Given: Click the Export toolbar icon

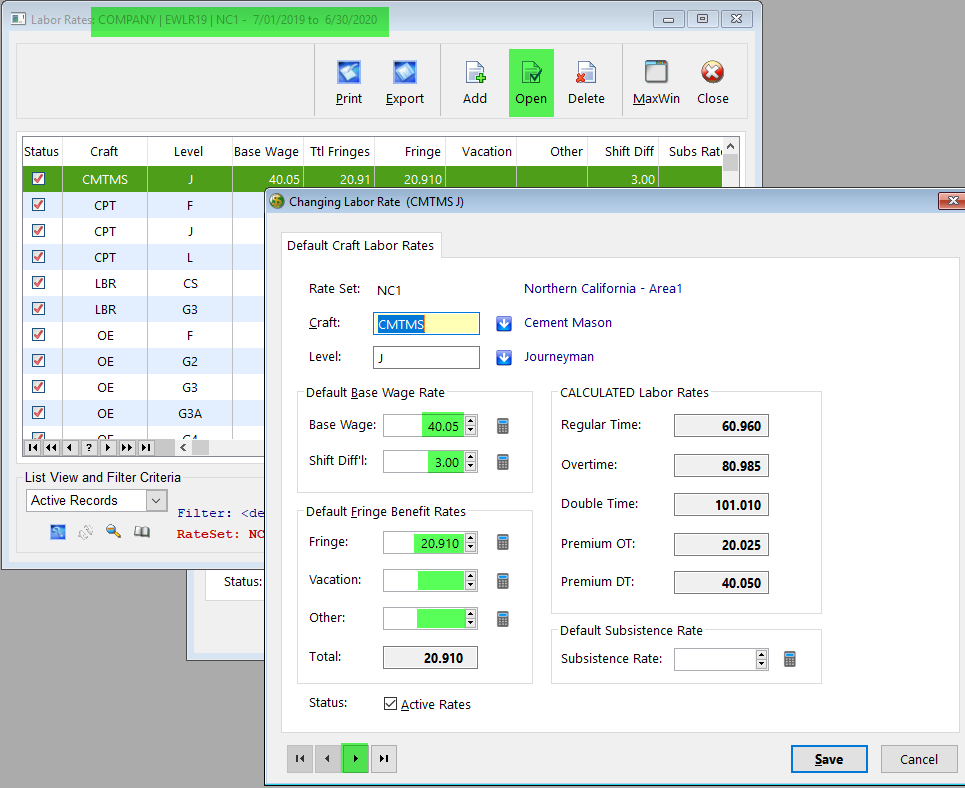Looking at the screenshot, I should coord(404,73).
